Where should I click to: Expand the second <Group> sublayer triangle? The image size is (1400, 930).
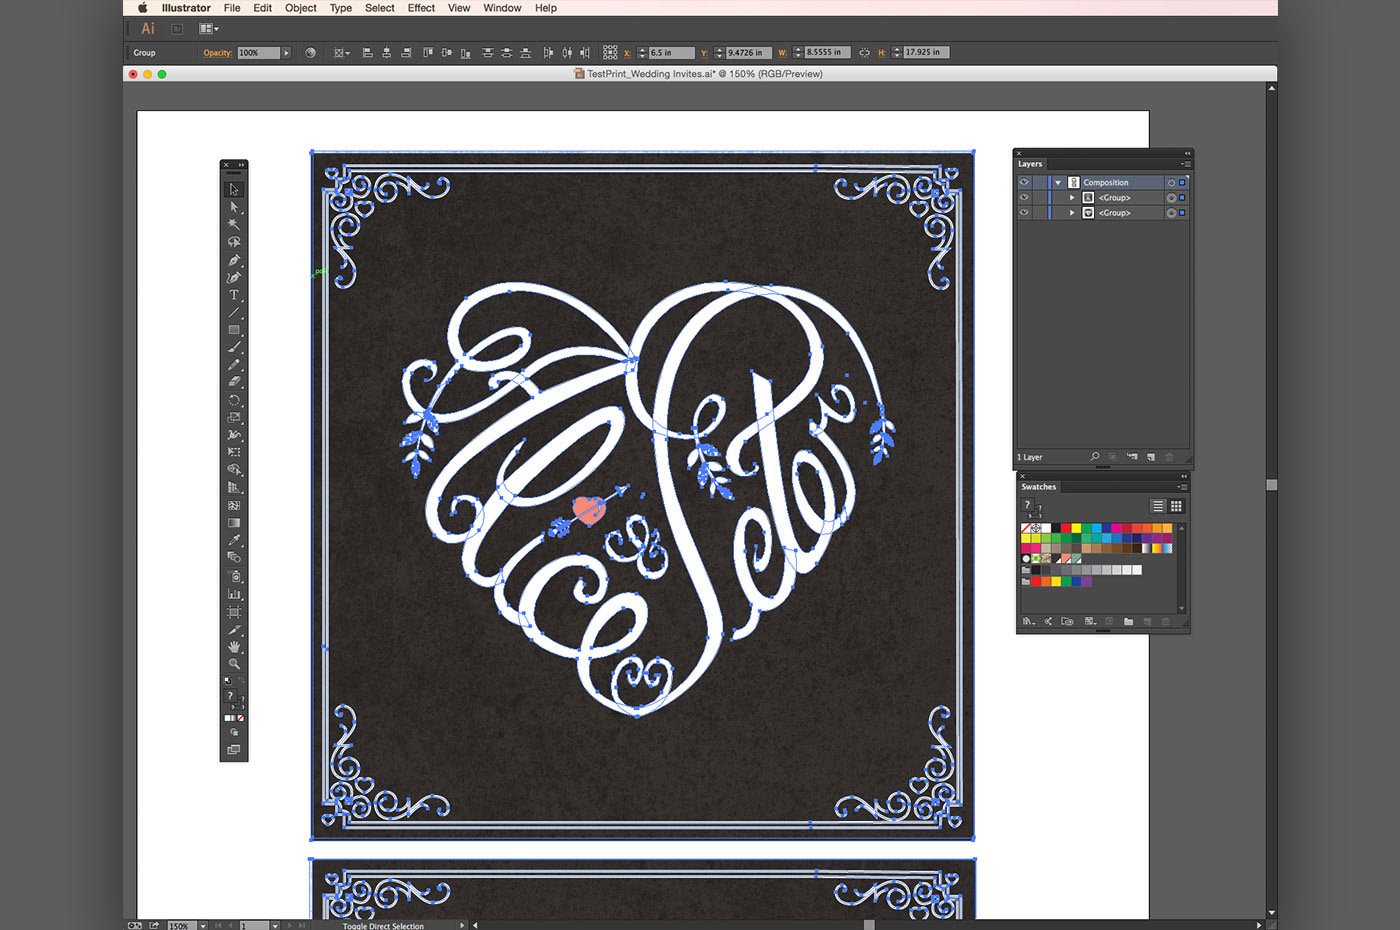[1072, 213]
